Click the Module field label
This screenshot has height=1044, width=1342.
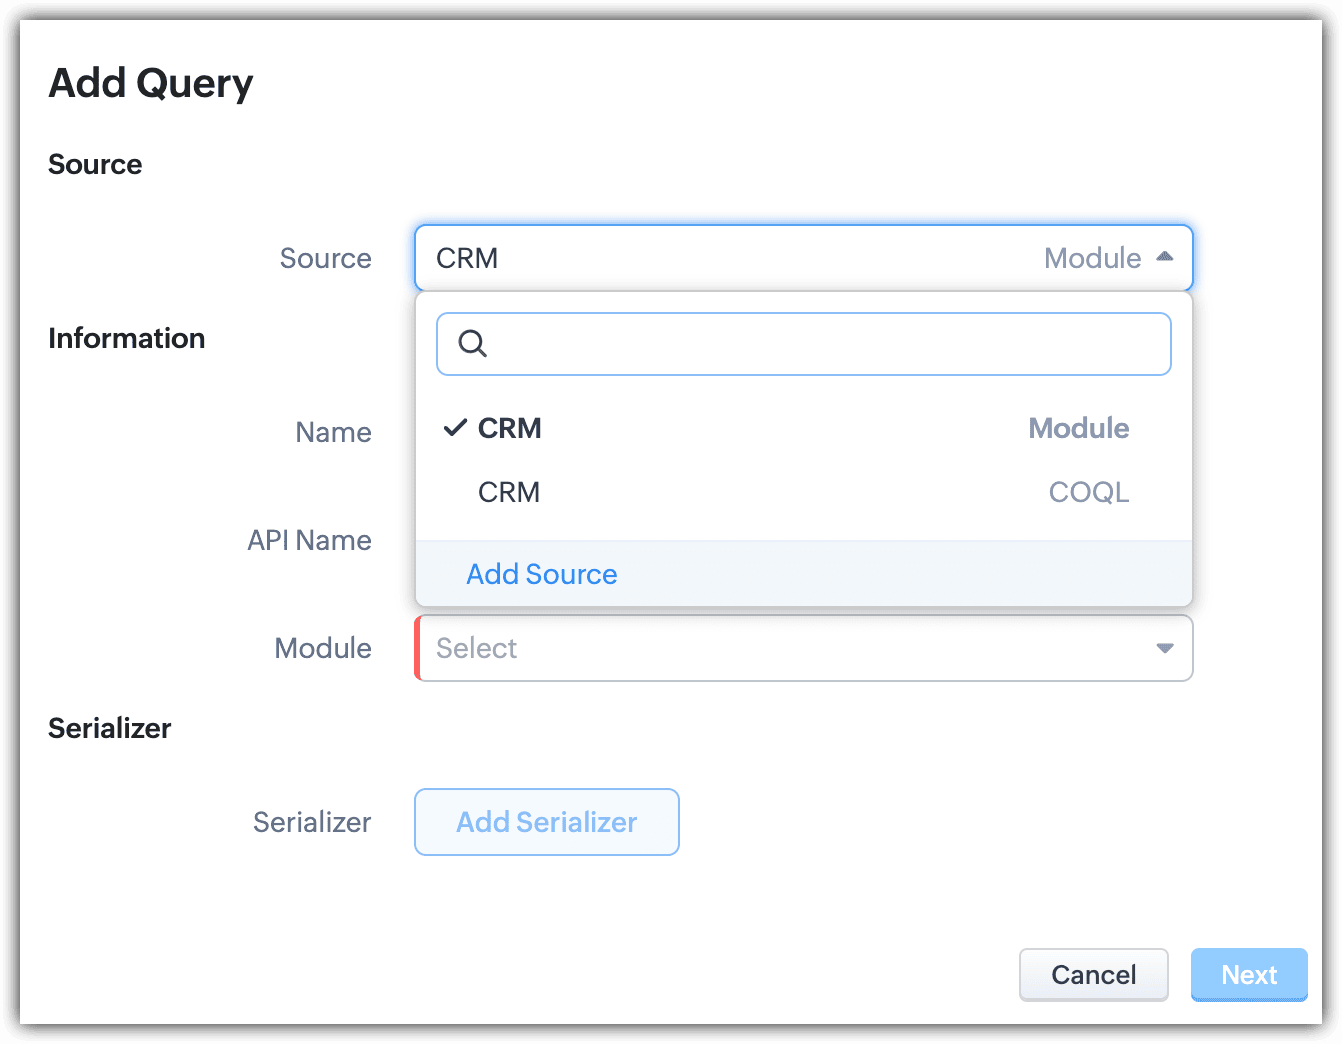[323, 648]
